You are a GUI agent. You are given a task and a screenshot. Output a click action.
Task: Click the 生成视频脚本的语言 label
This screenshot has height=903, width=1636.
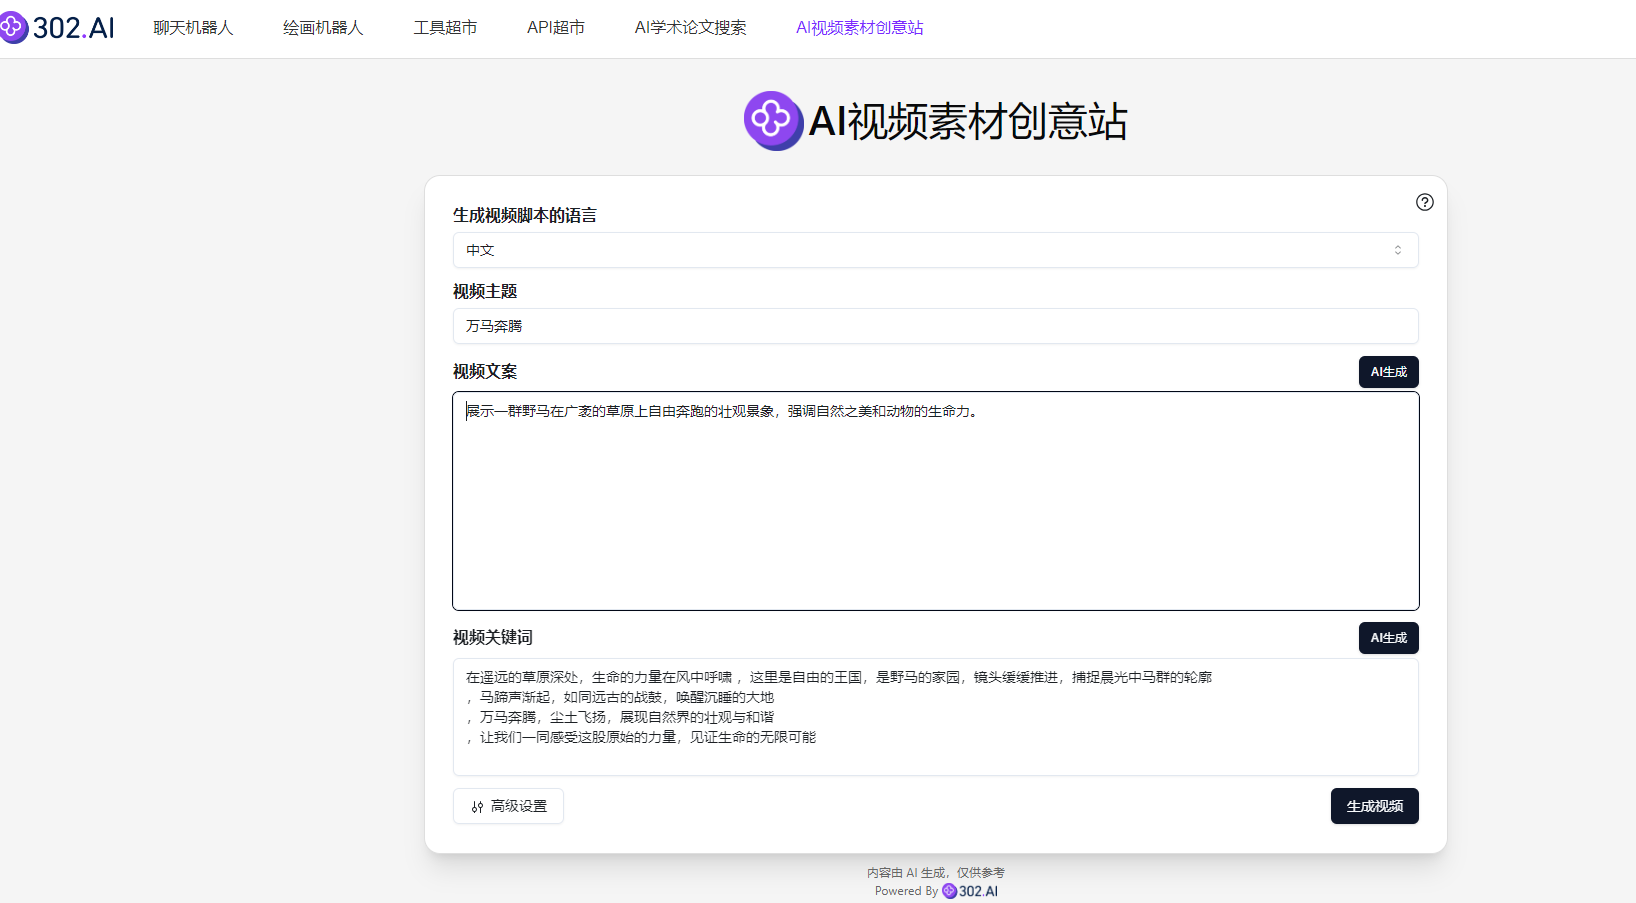pyautogui.click(x=525, y=215)
